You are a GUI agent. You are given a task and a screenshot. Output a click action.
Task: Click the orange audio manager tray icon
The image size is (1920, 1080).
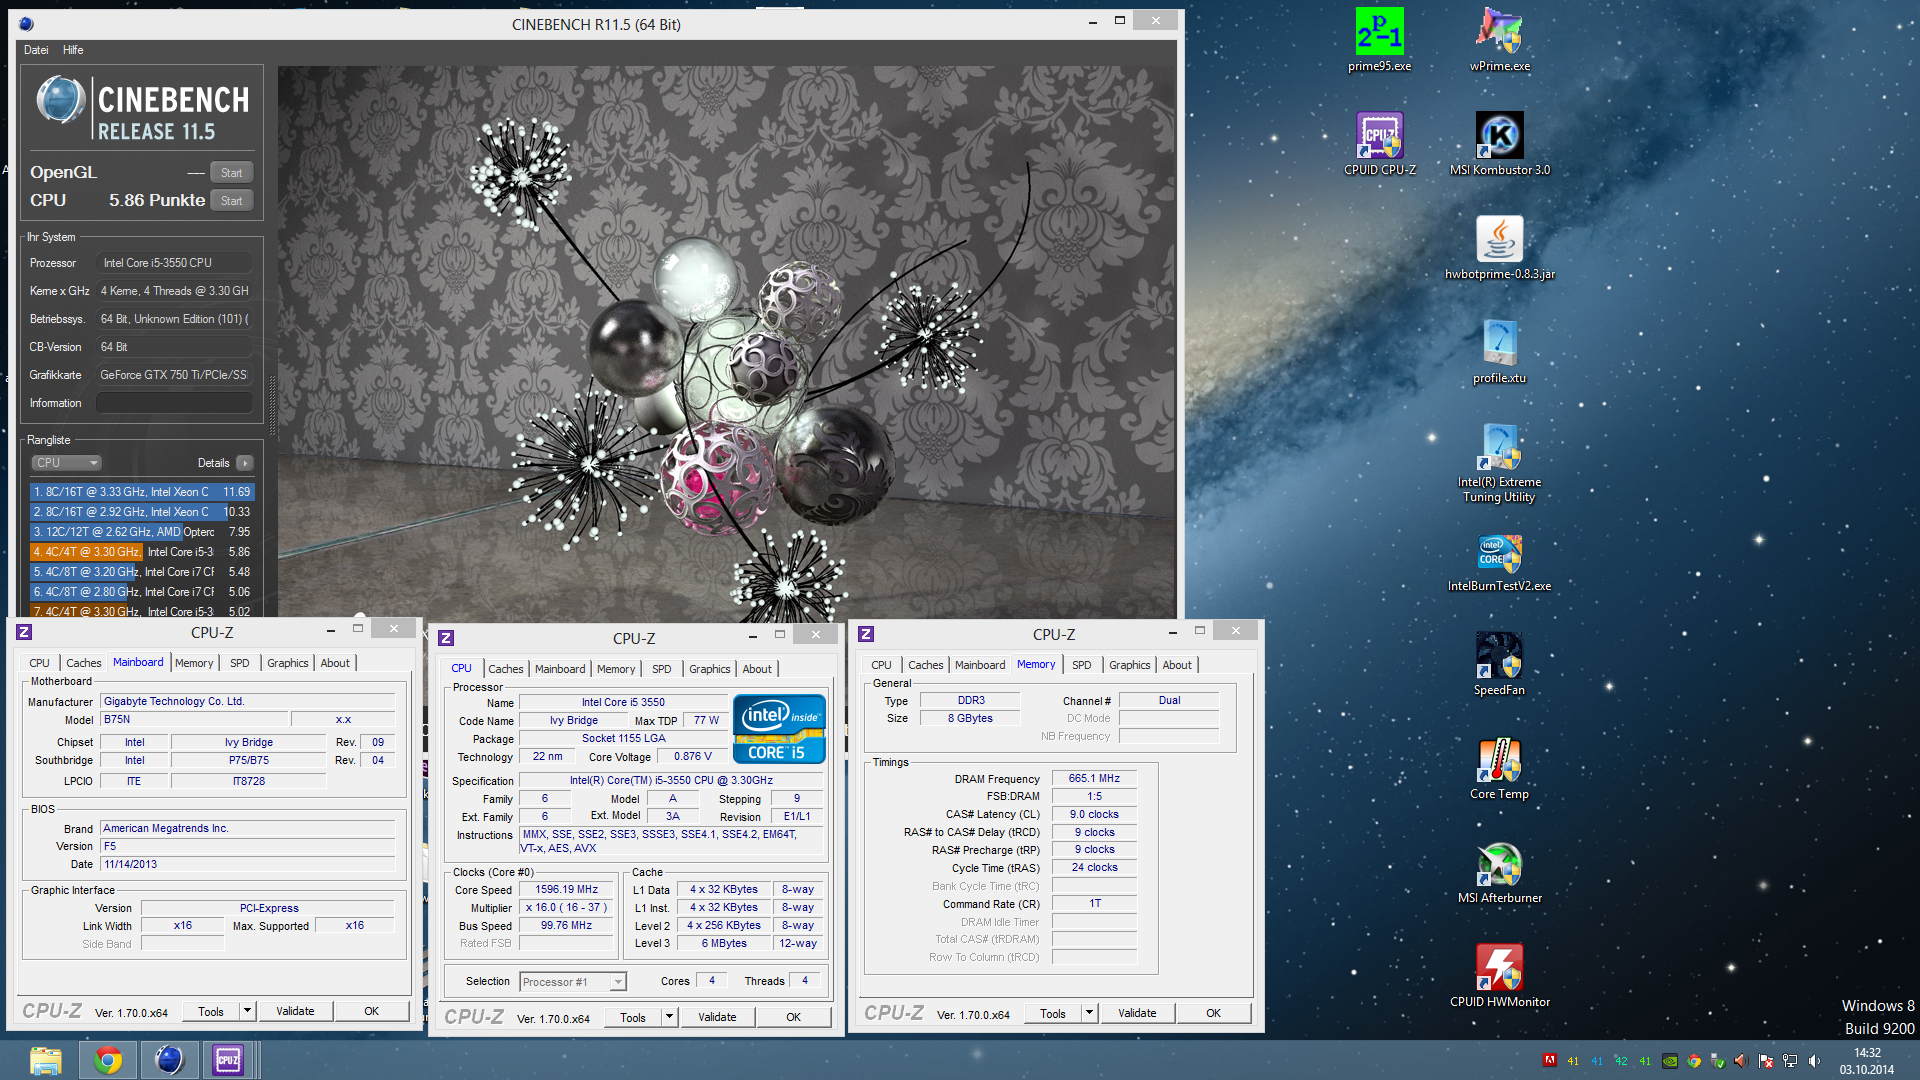1742,1061
